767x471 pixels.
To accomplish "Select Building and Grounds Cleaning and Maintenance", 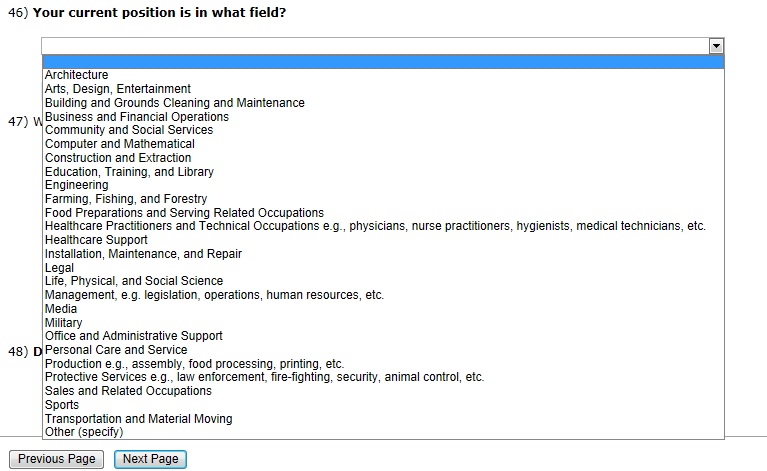I will coord(175,103).
